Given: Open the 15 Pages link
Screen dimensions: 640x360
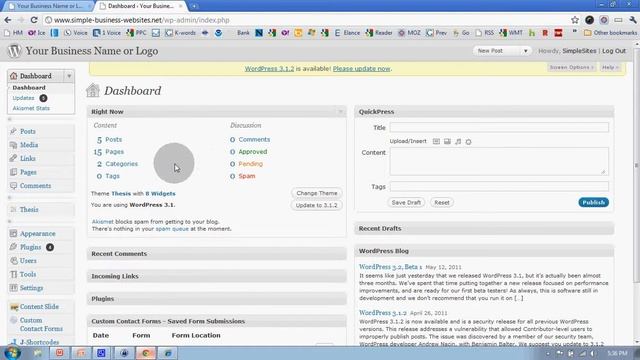Looking at the screenshot, I should 109,152.
